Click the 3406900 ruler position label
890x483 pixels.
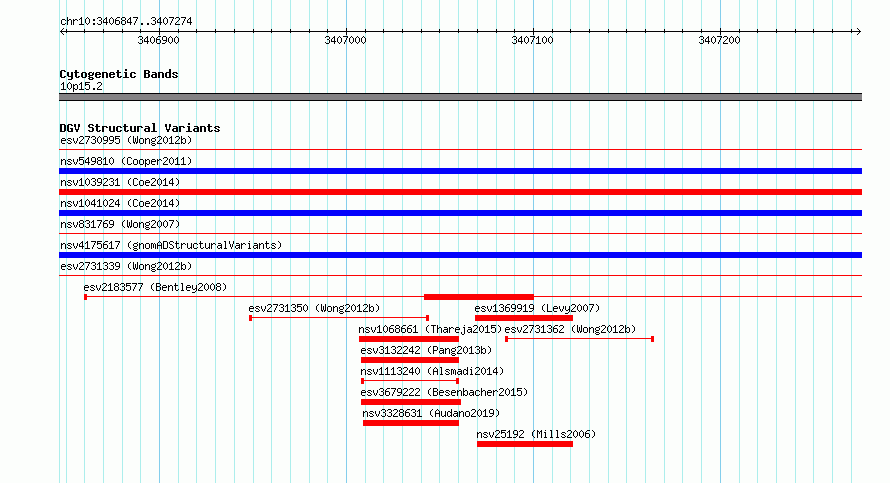(158, 40)
